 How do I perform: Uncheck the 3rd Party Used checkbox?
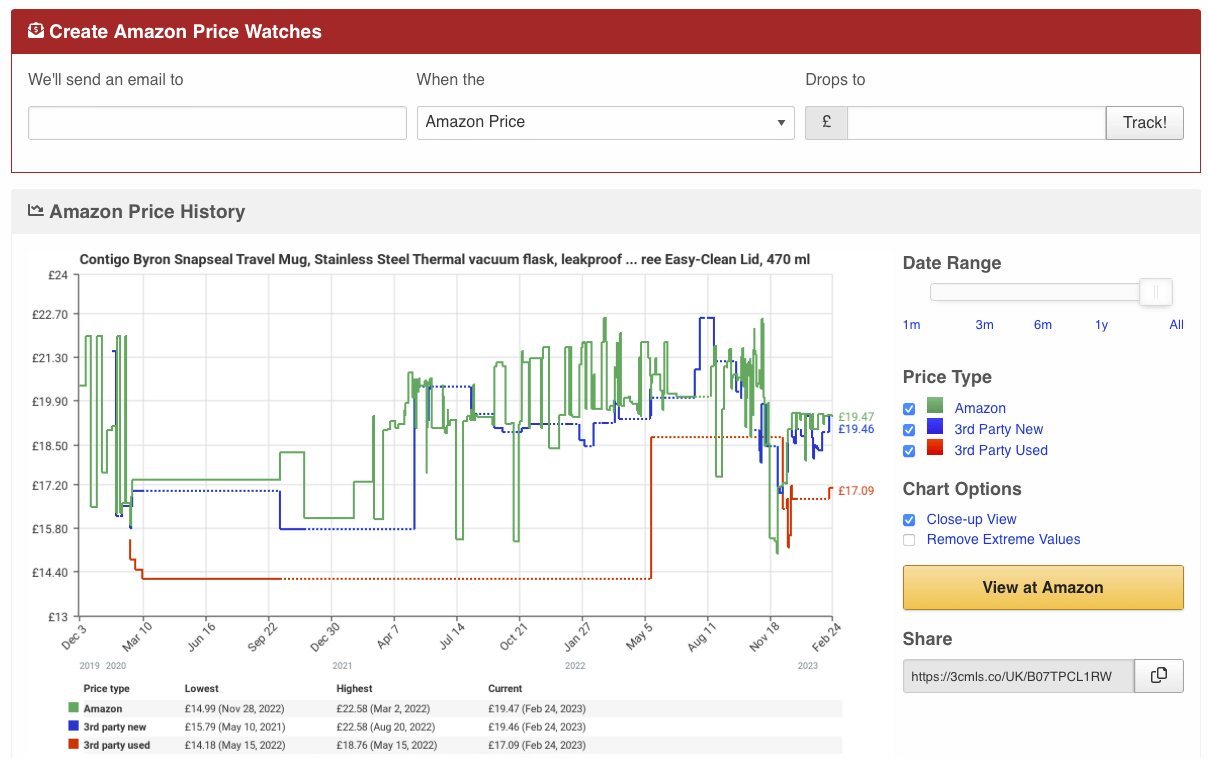pos(909,451)
